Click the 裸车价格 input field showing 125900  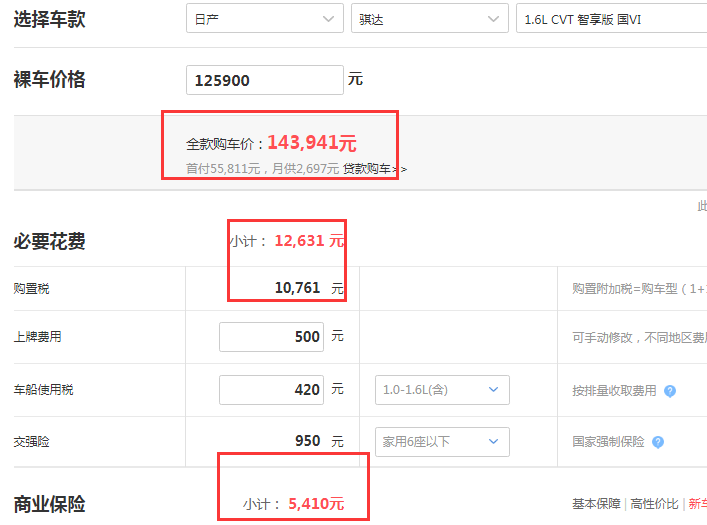pyautogui.click(x=265, y=80)
